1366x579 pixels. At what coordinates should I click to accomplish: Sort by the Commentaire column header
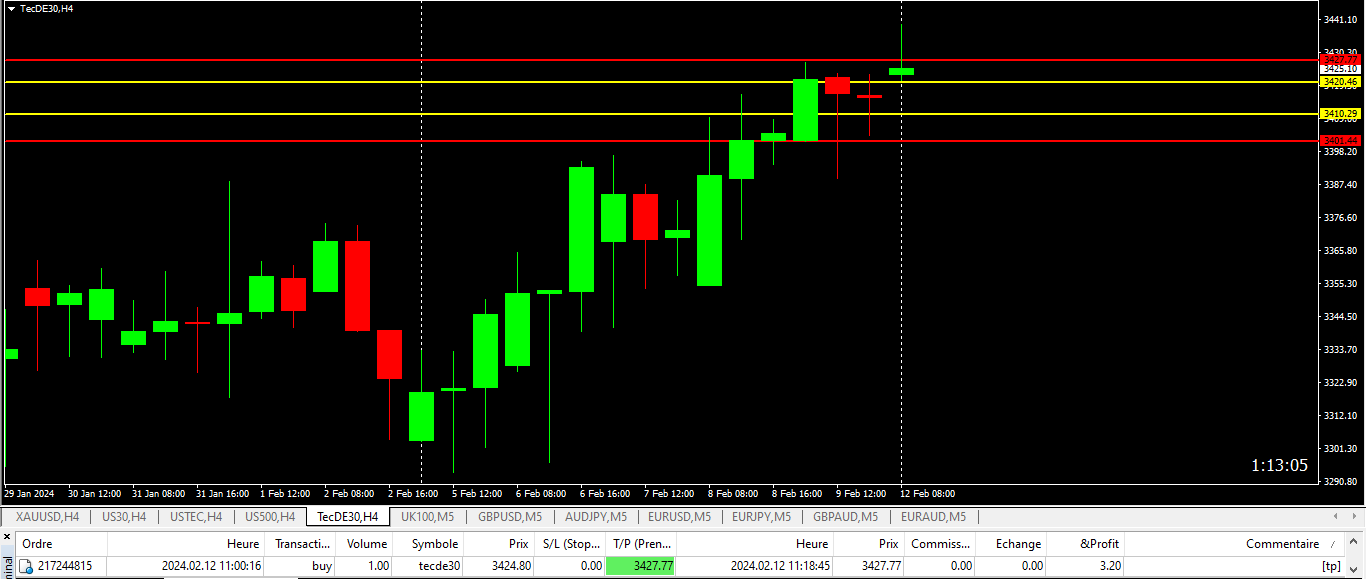point(1235,544)
